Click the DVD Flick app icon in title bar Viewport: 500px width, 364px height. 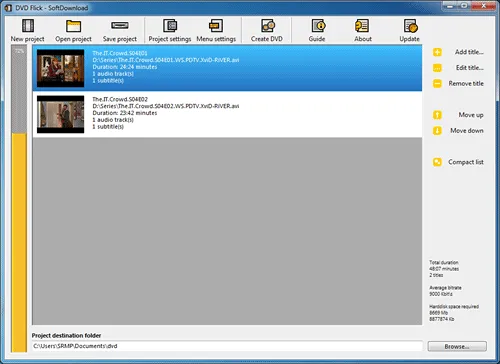point(8,8)
